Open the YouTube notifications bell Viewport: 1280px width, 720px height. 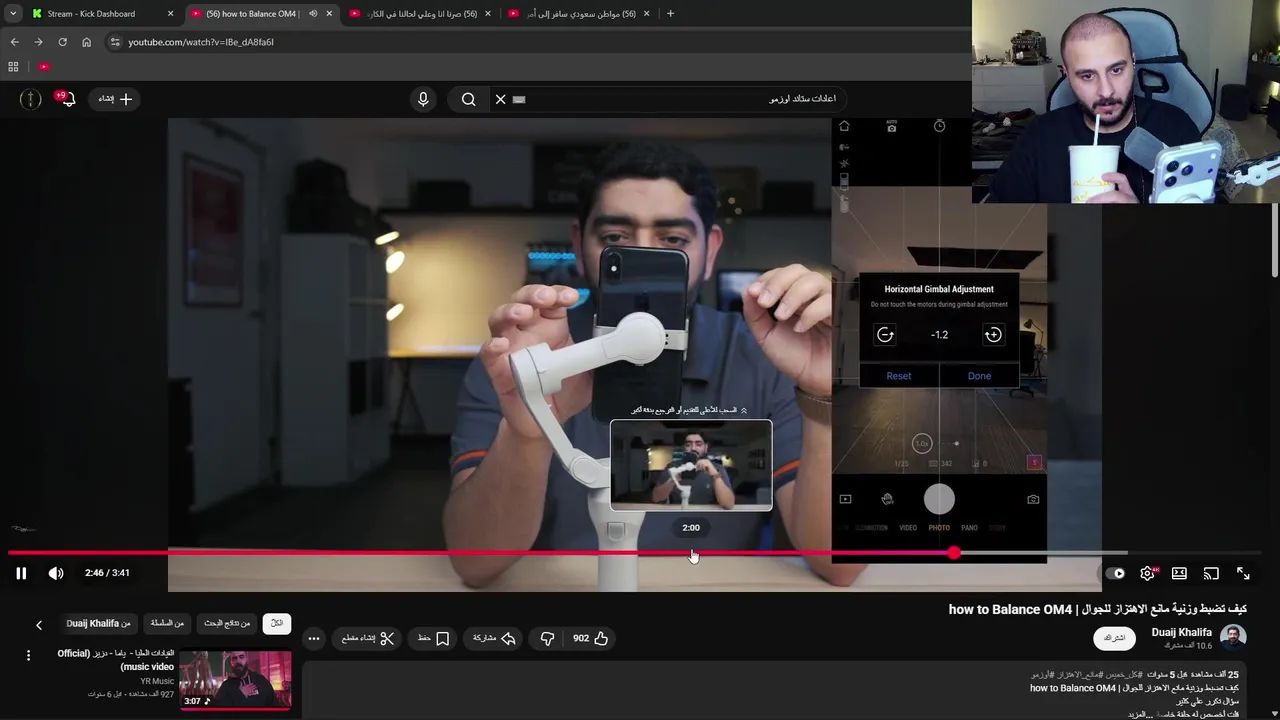(66, 99)
